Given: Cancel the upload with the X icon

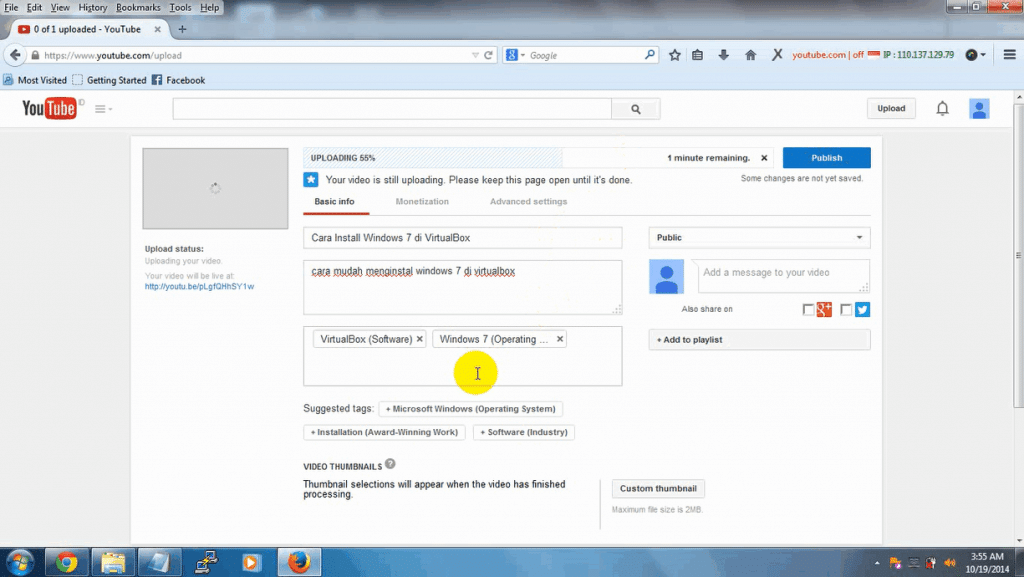Looking at the screenshot, I should (764, 158).
